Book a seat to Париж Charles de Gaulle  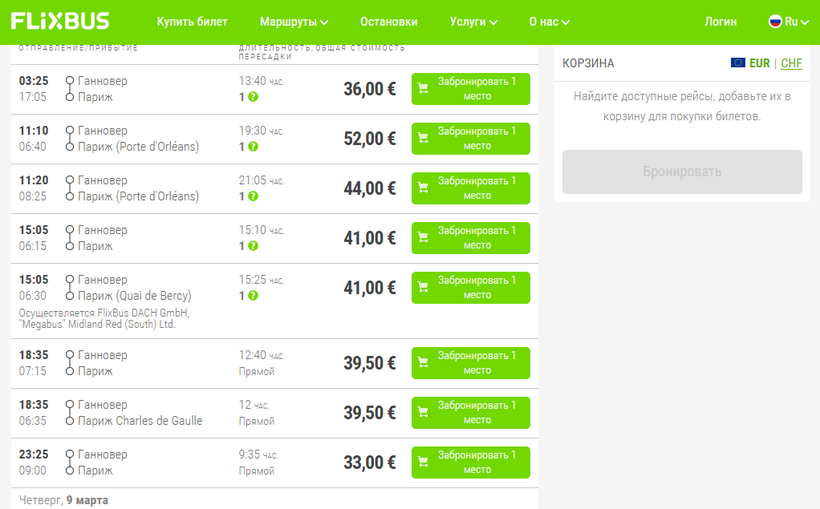pos(470,413)
